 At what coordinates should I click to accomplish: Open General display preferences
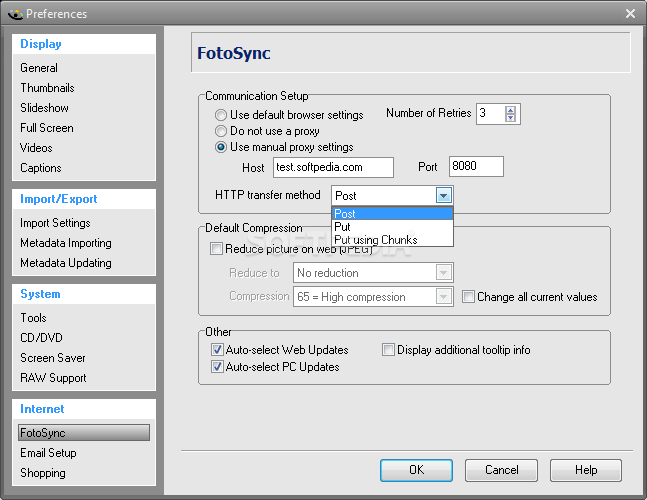[39, 68]
